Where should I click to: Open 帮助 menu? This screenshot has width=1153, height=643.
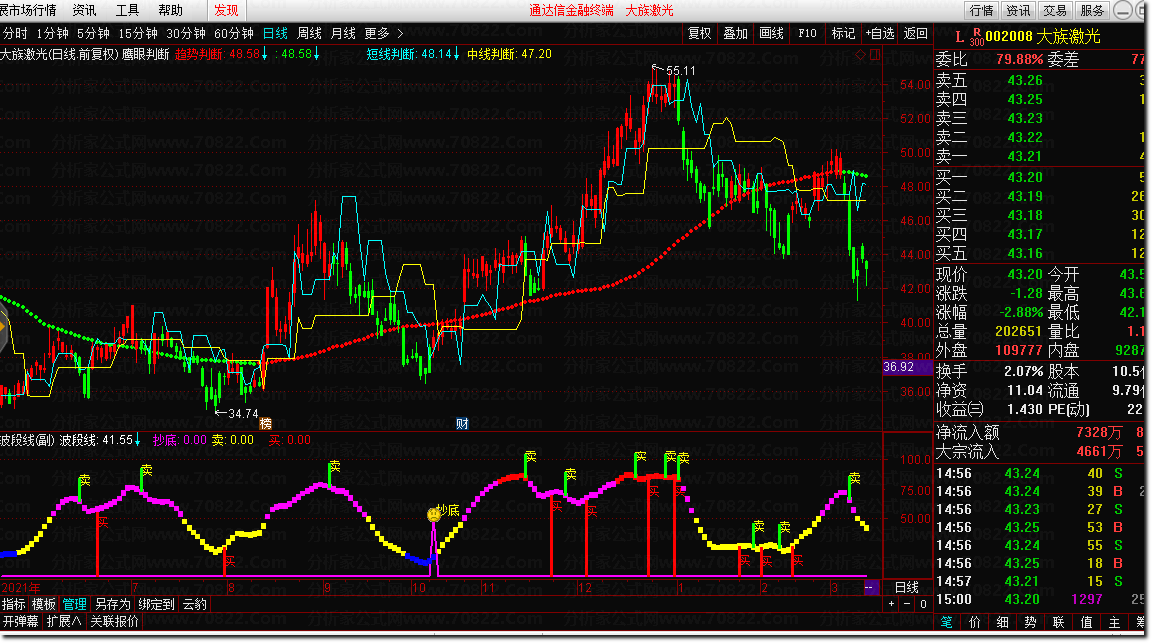coord(171,10)
